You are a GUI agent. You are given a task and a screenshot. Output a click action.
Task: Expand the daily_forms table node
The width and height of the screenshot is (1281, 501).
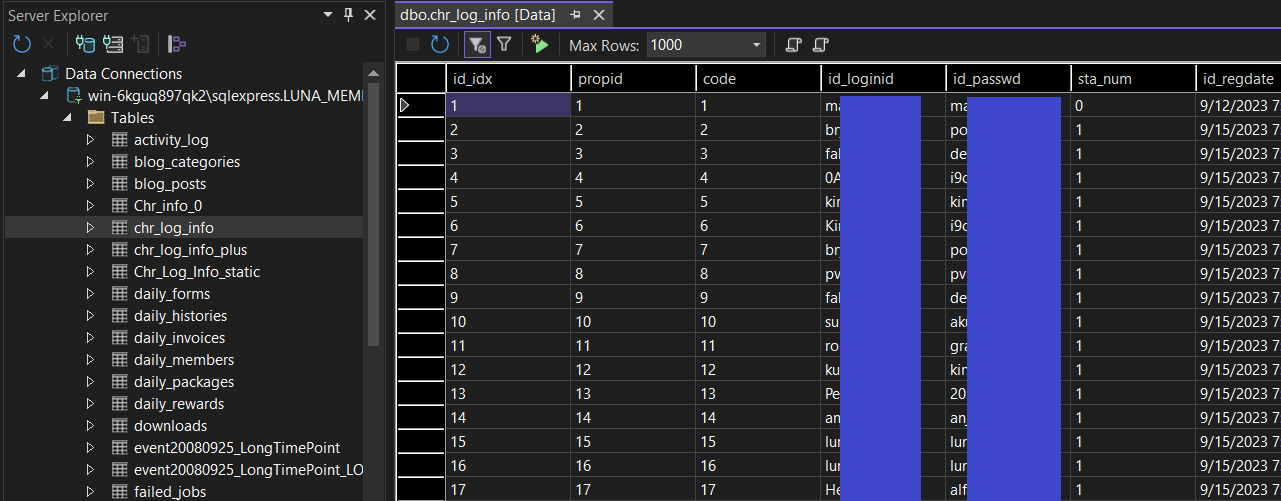click(x=90, y=294)
